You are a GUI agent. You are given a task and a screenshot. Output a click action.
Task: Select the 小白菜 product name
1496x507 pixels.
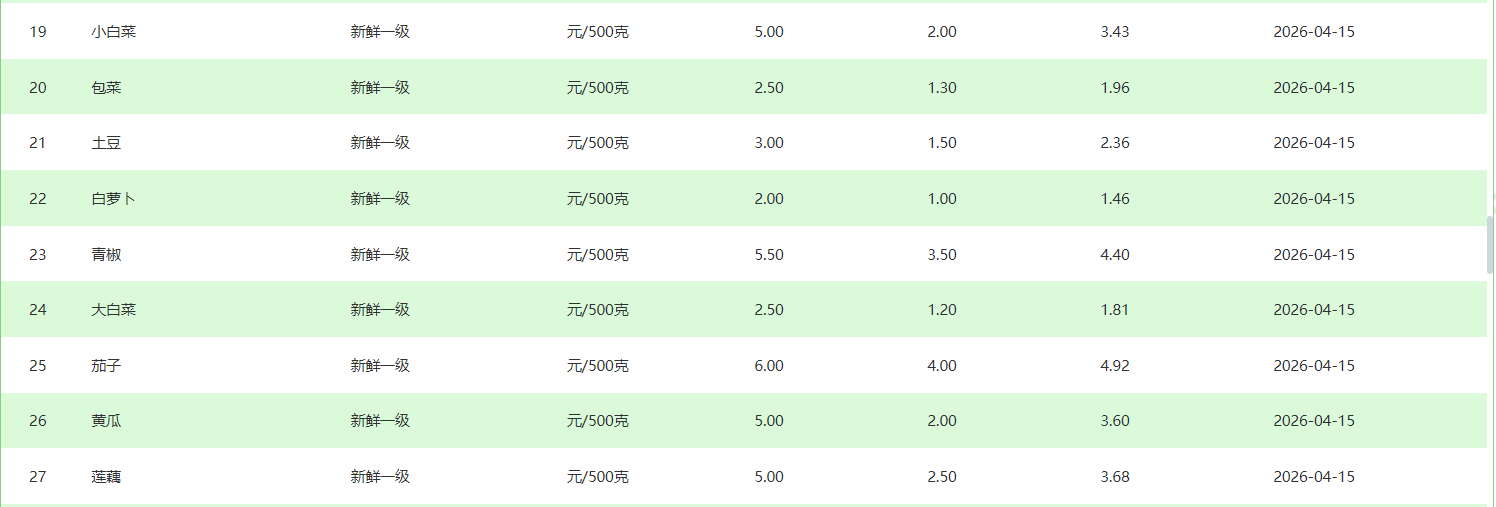point(113,32)
